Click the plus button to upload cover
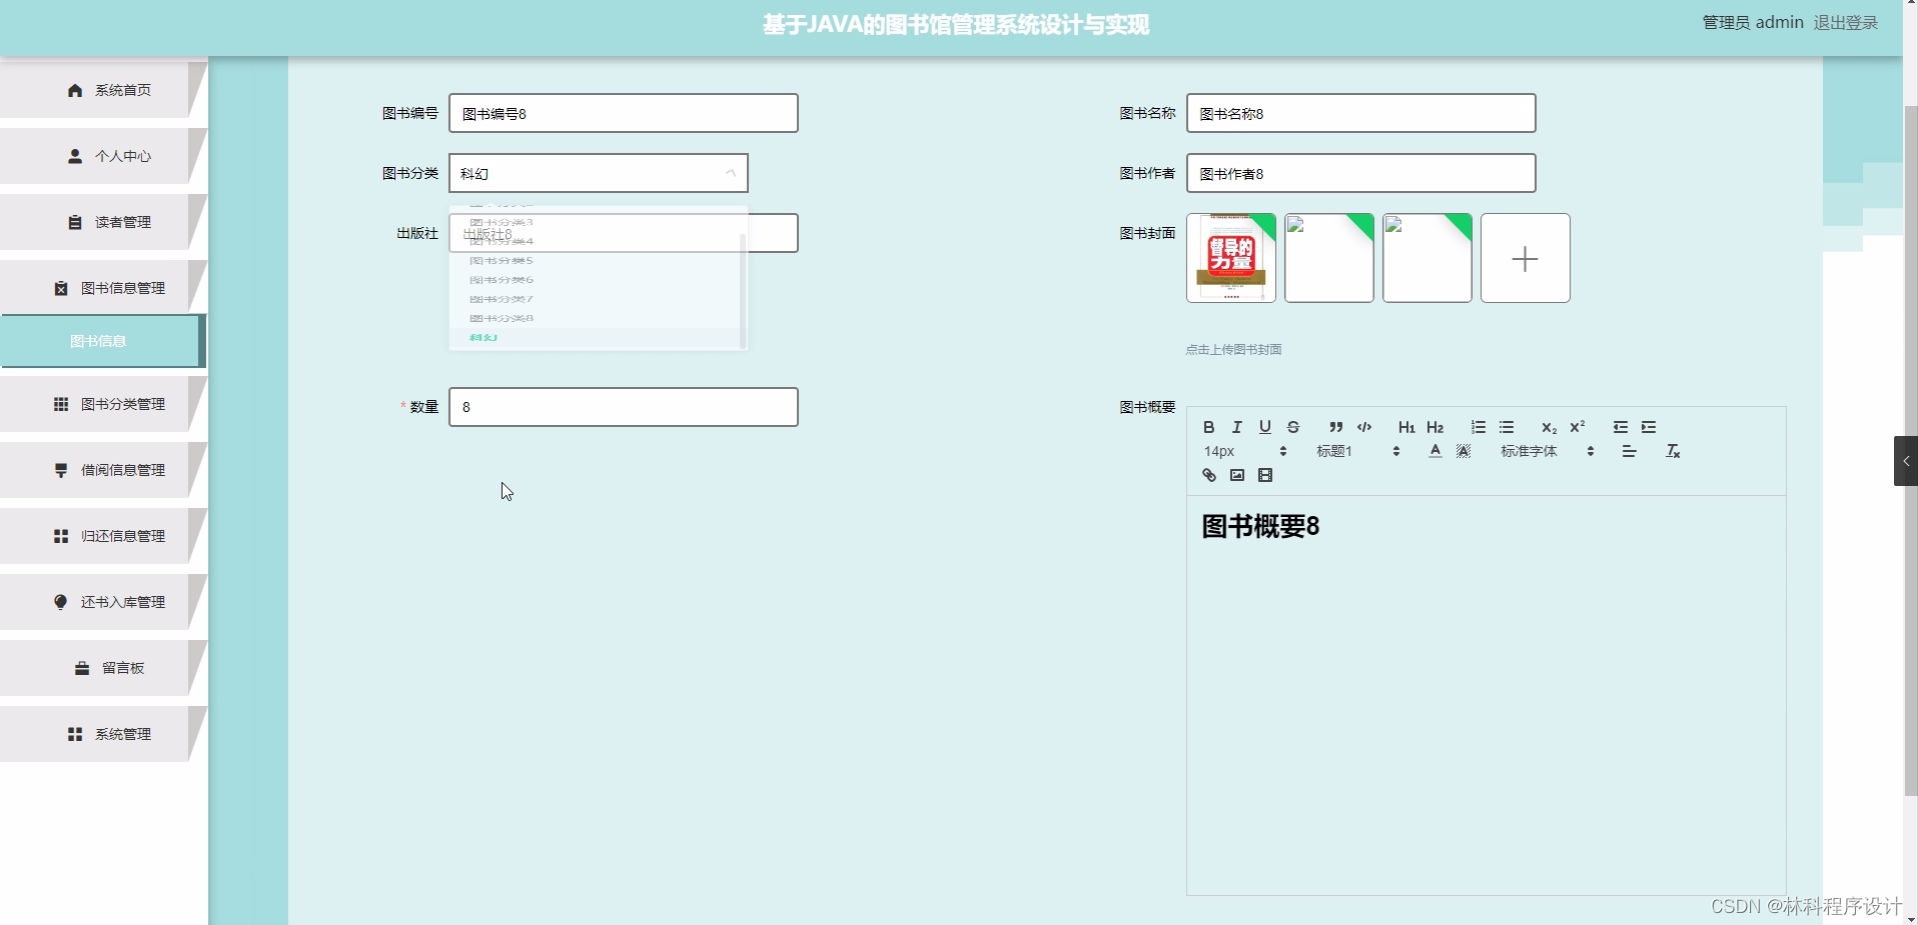This screenshot has width=1918, height=925. tap(1525, 258)
